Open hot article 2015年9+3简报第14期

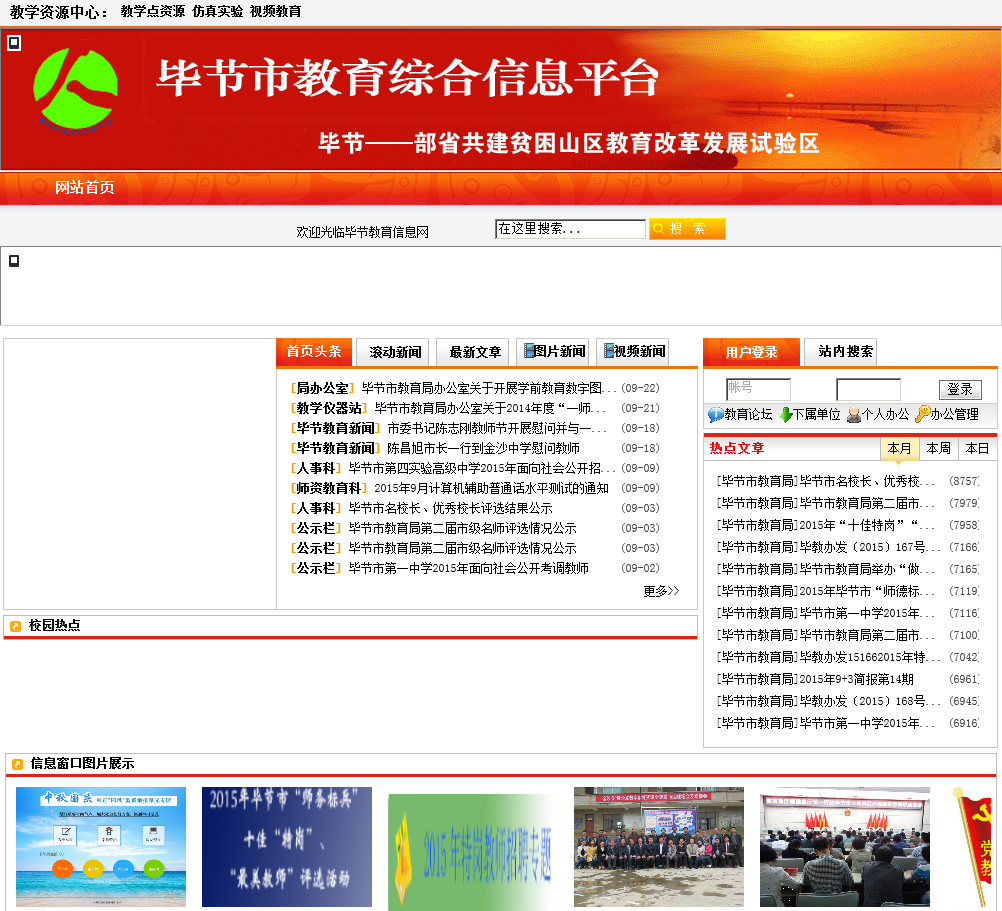[815, 679]
